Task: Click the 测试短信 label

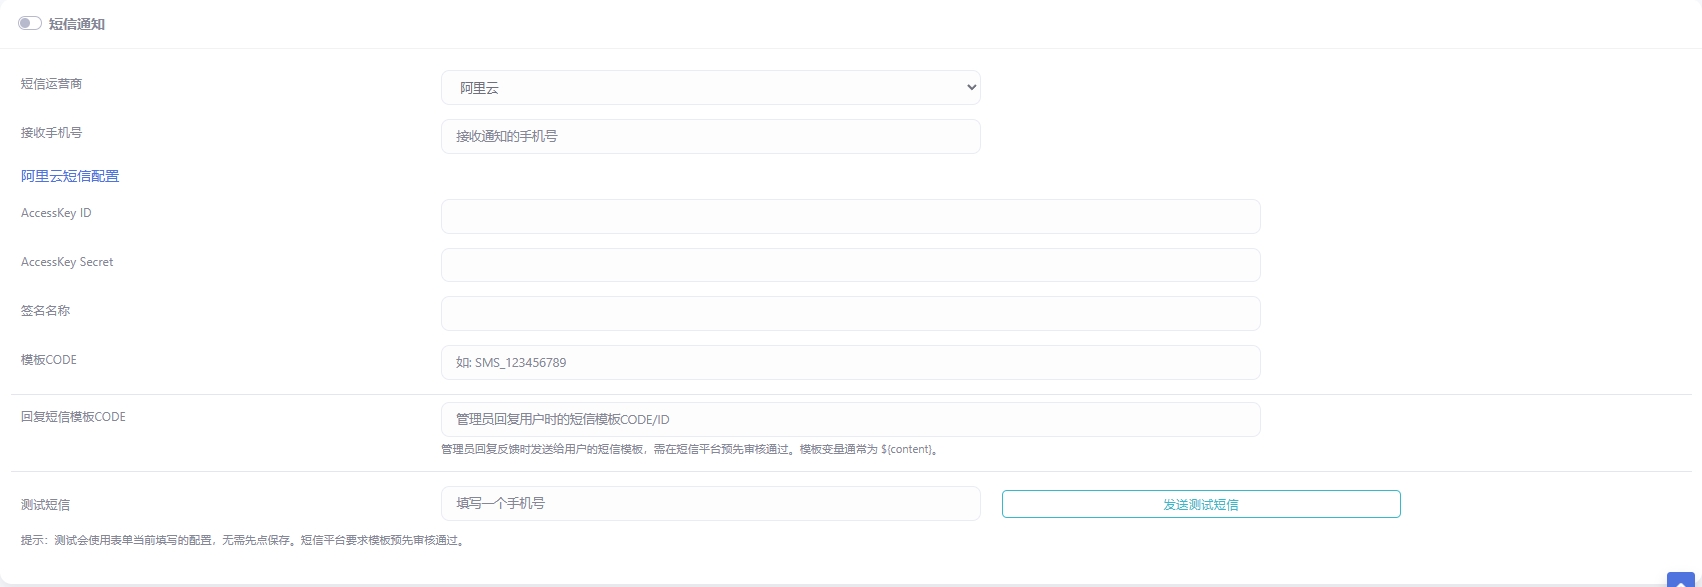Action: tap(46, 505)
